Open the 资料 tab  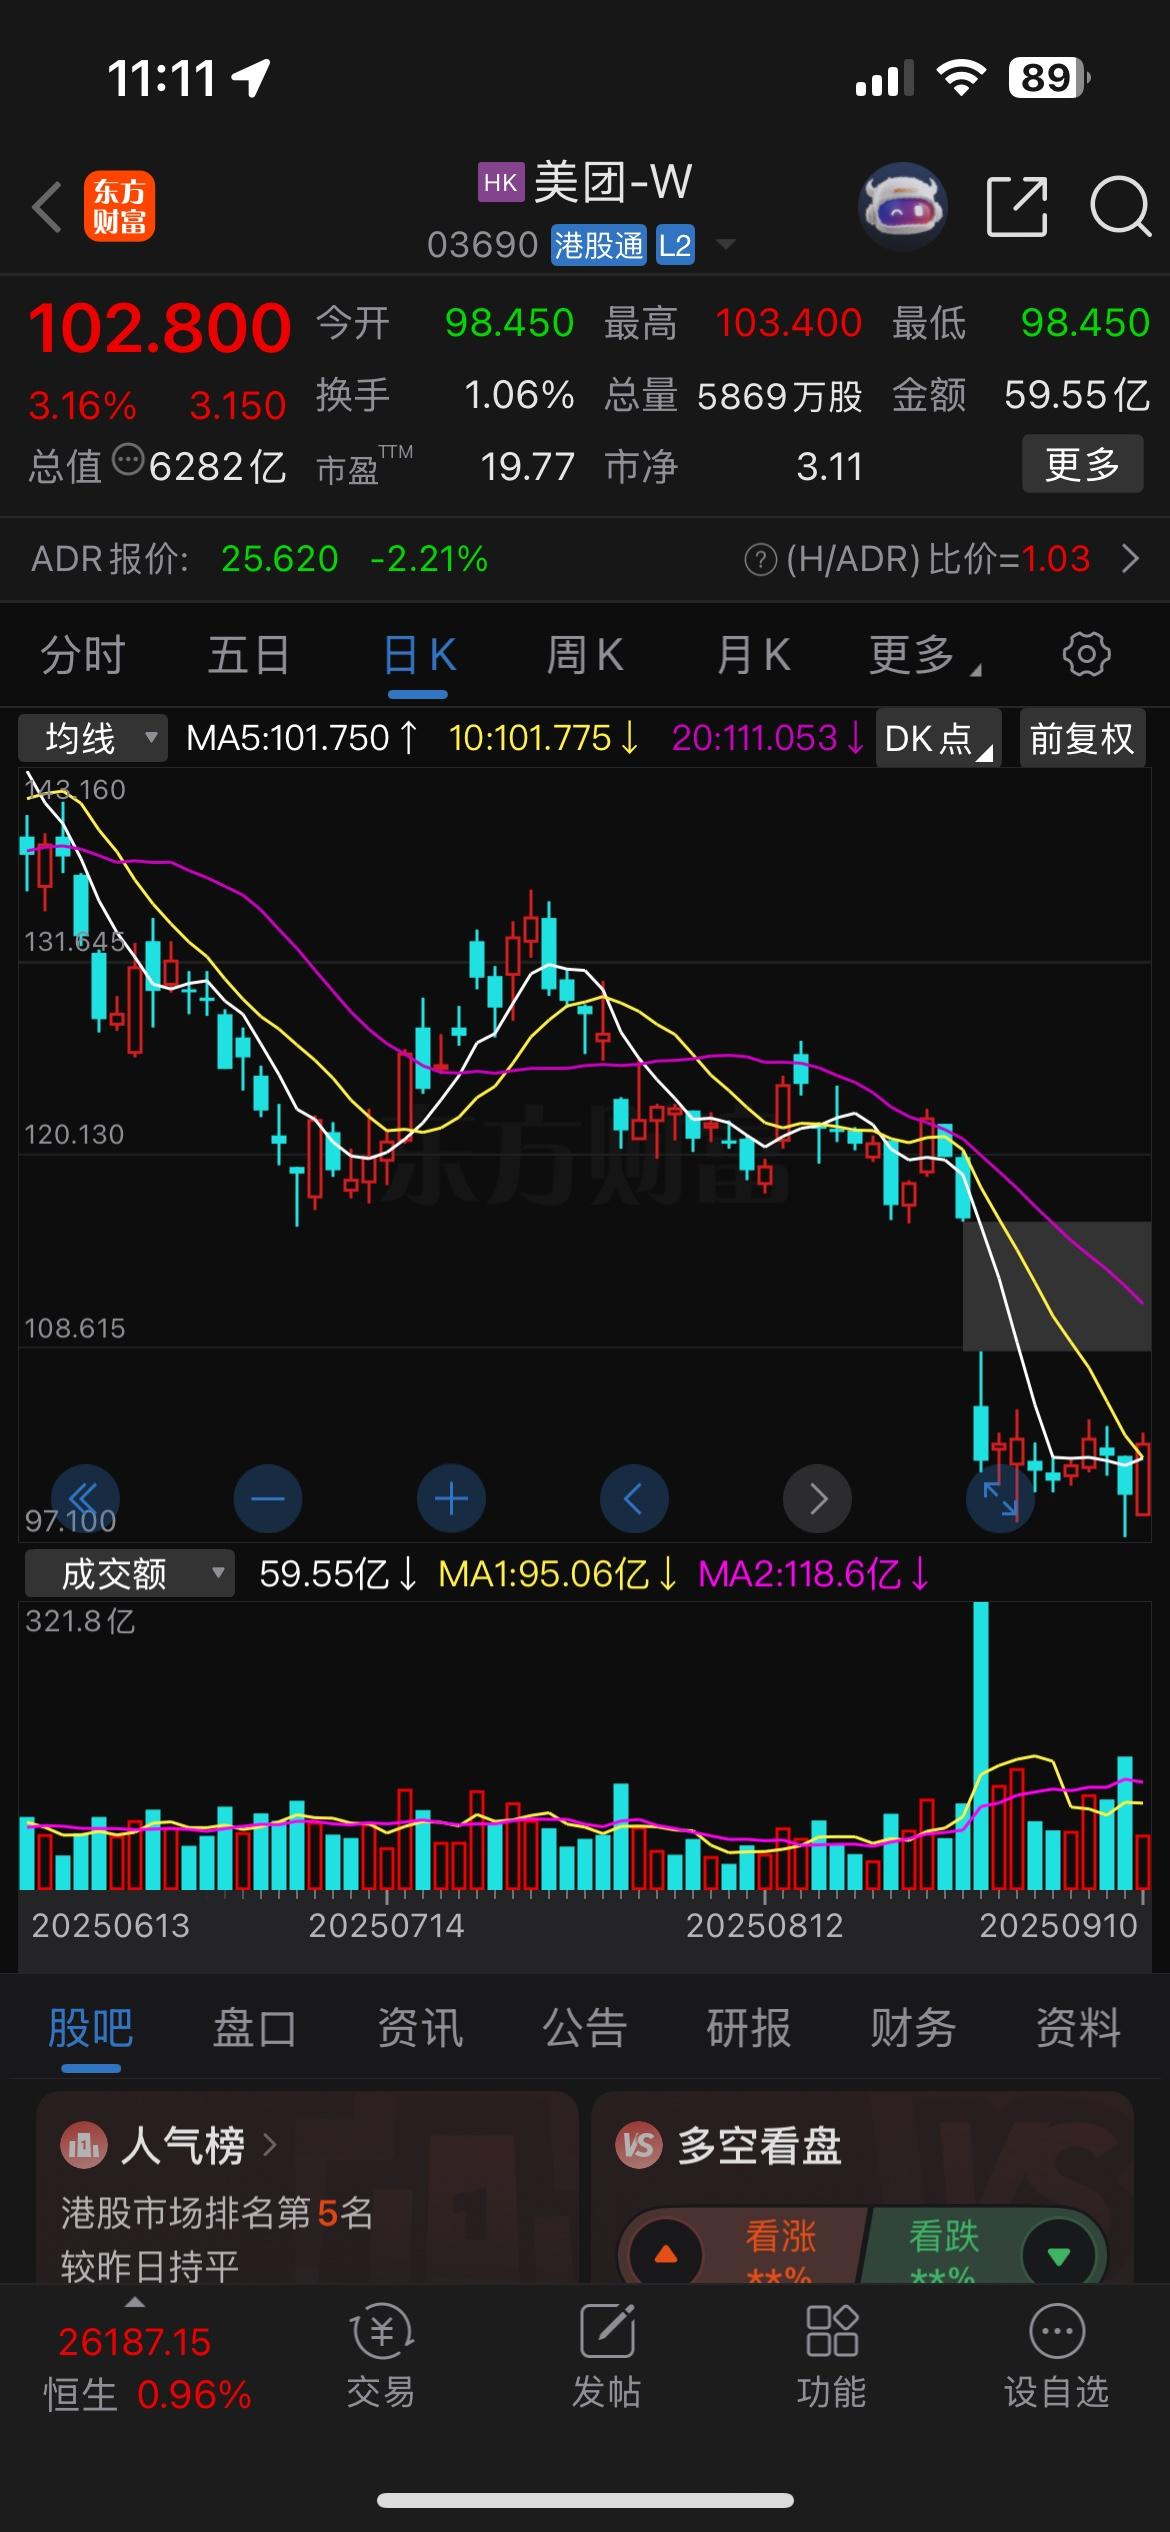click(x=1078, y=2028)
